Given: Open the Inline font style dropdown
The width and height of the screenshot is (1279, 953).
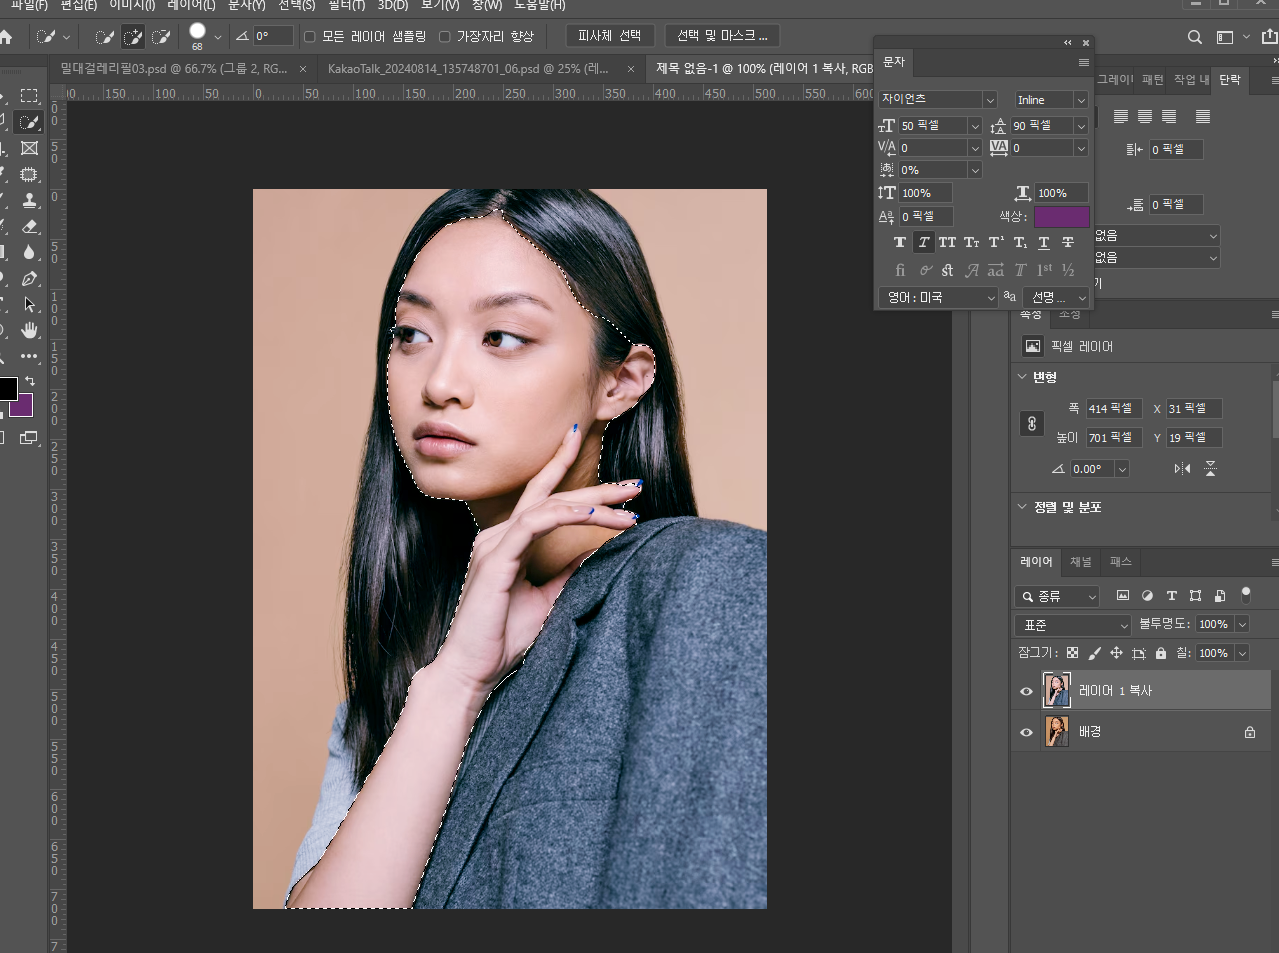Looking at the screenshot, I should (1081, 100).
